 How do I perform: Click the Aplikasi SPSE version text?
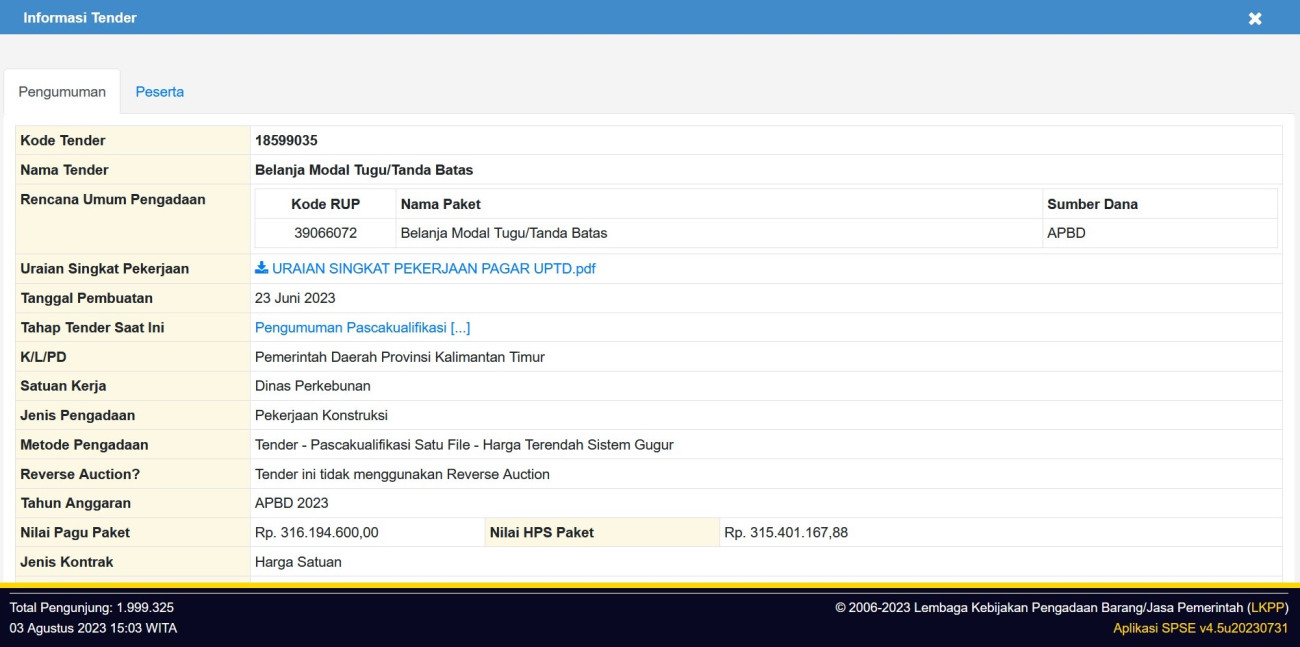[x=1200, y=628]
